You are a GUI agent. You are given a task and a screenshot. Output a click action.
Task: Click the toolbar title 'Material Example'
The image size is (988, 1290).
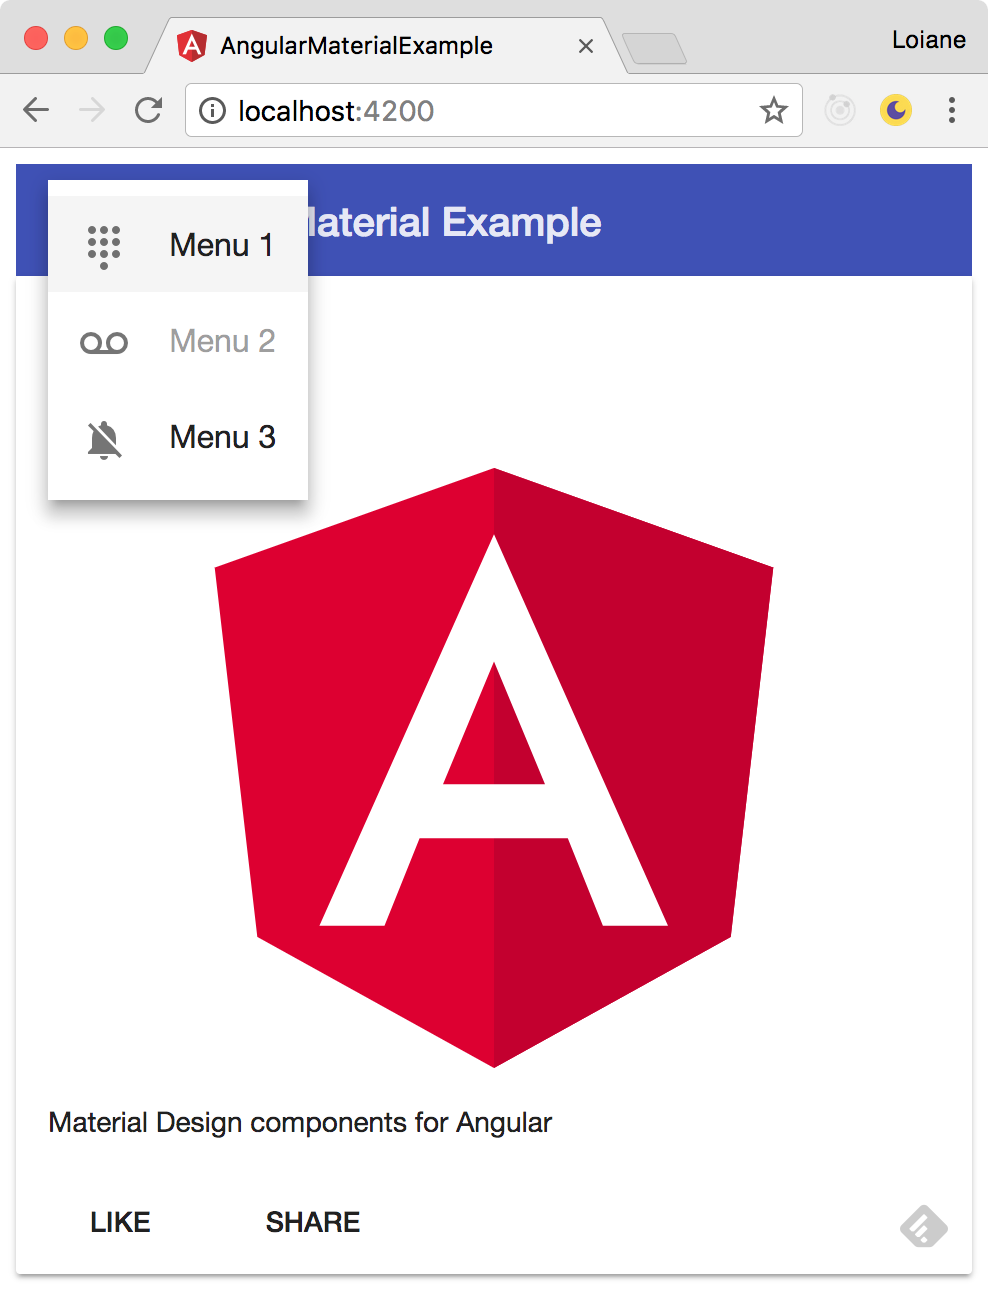455,222
